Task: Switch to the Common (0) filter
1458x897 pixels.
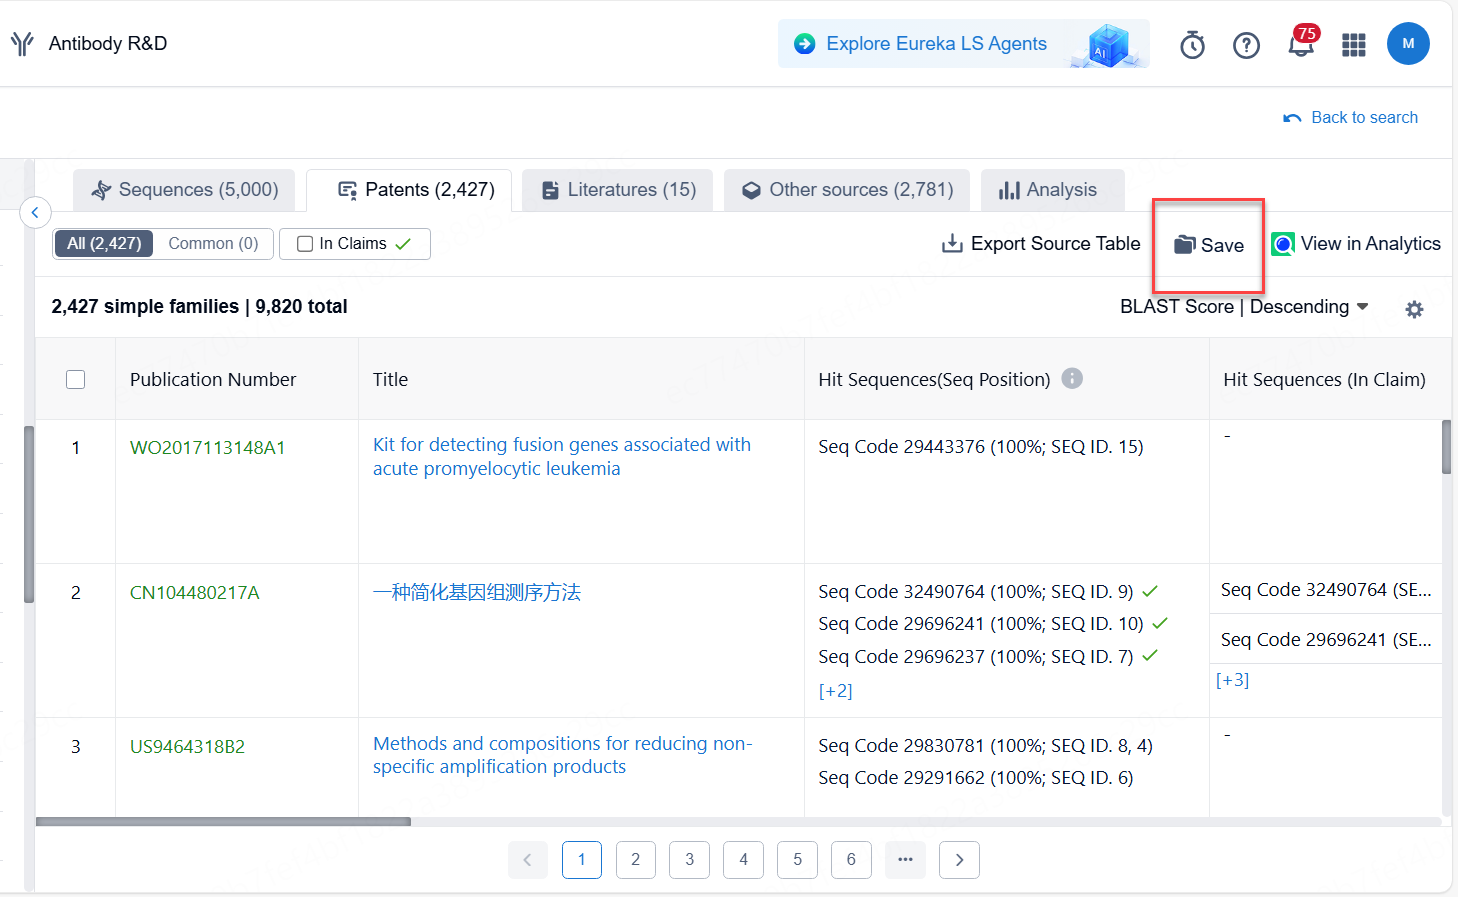Action: [213, 244]
